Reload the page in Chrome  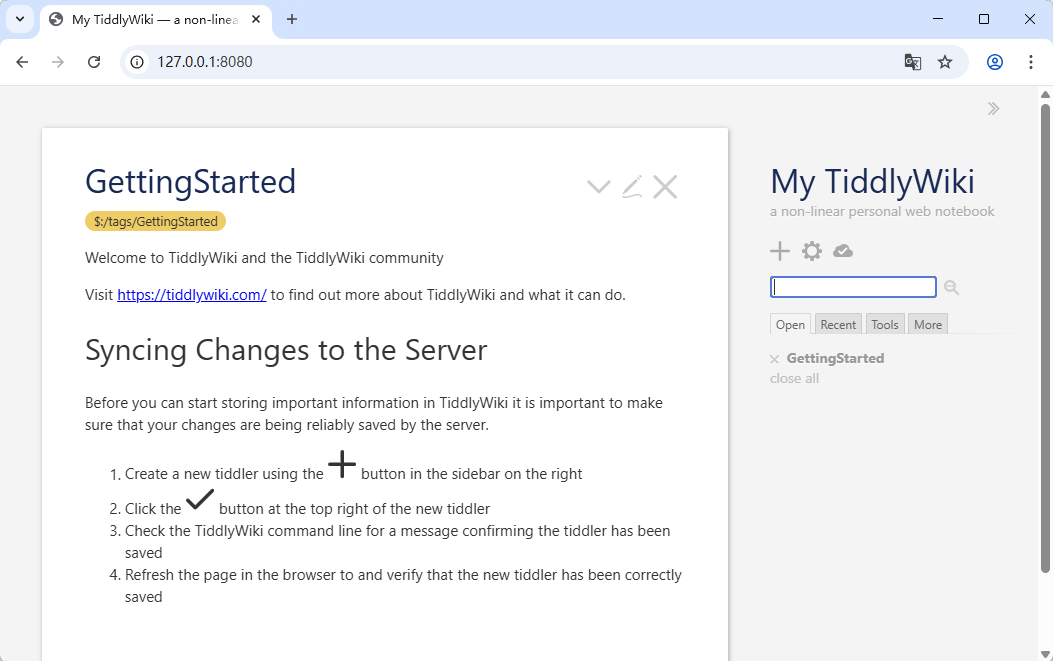coord(94,62)
